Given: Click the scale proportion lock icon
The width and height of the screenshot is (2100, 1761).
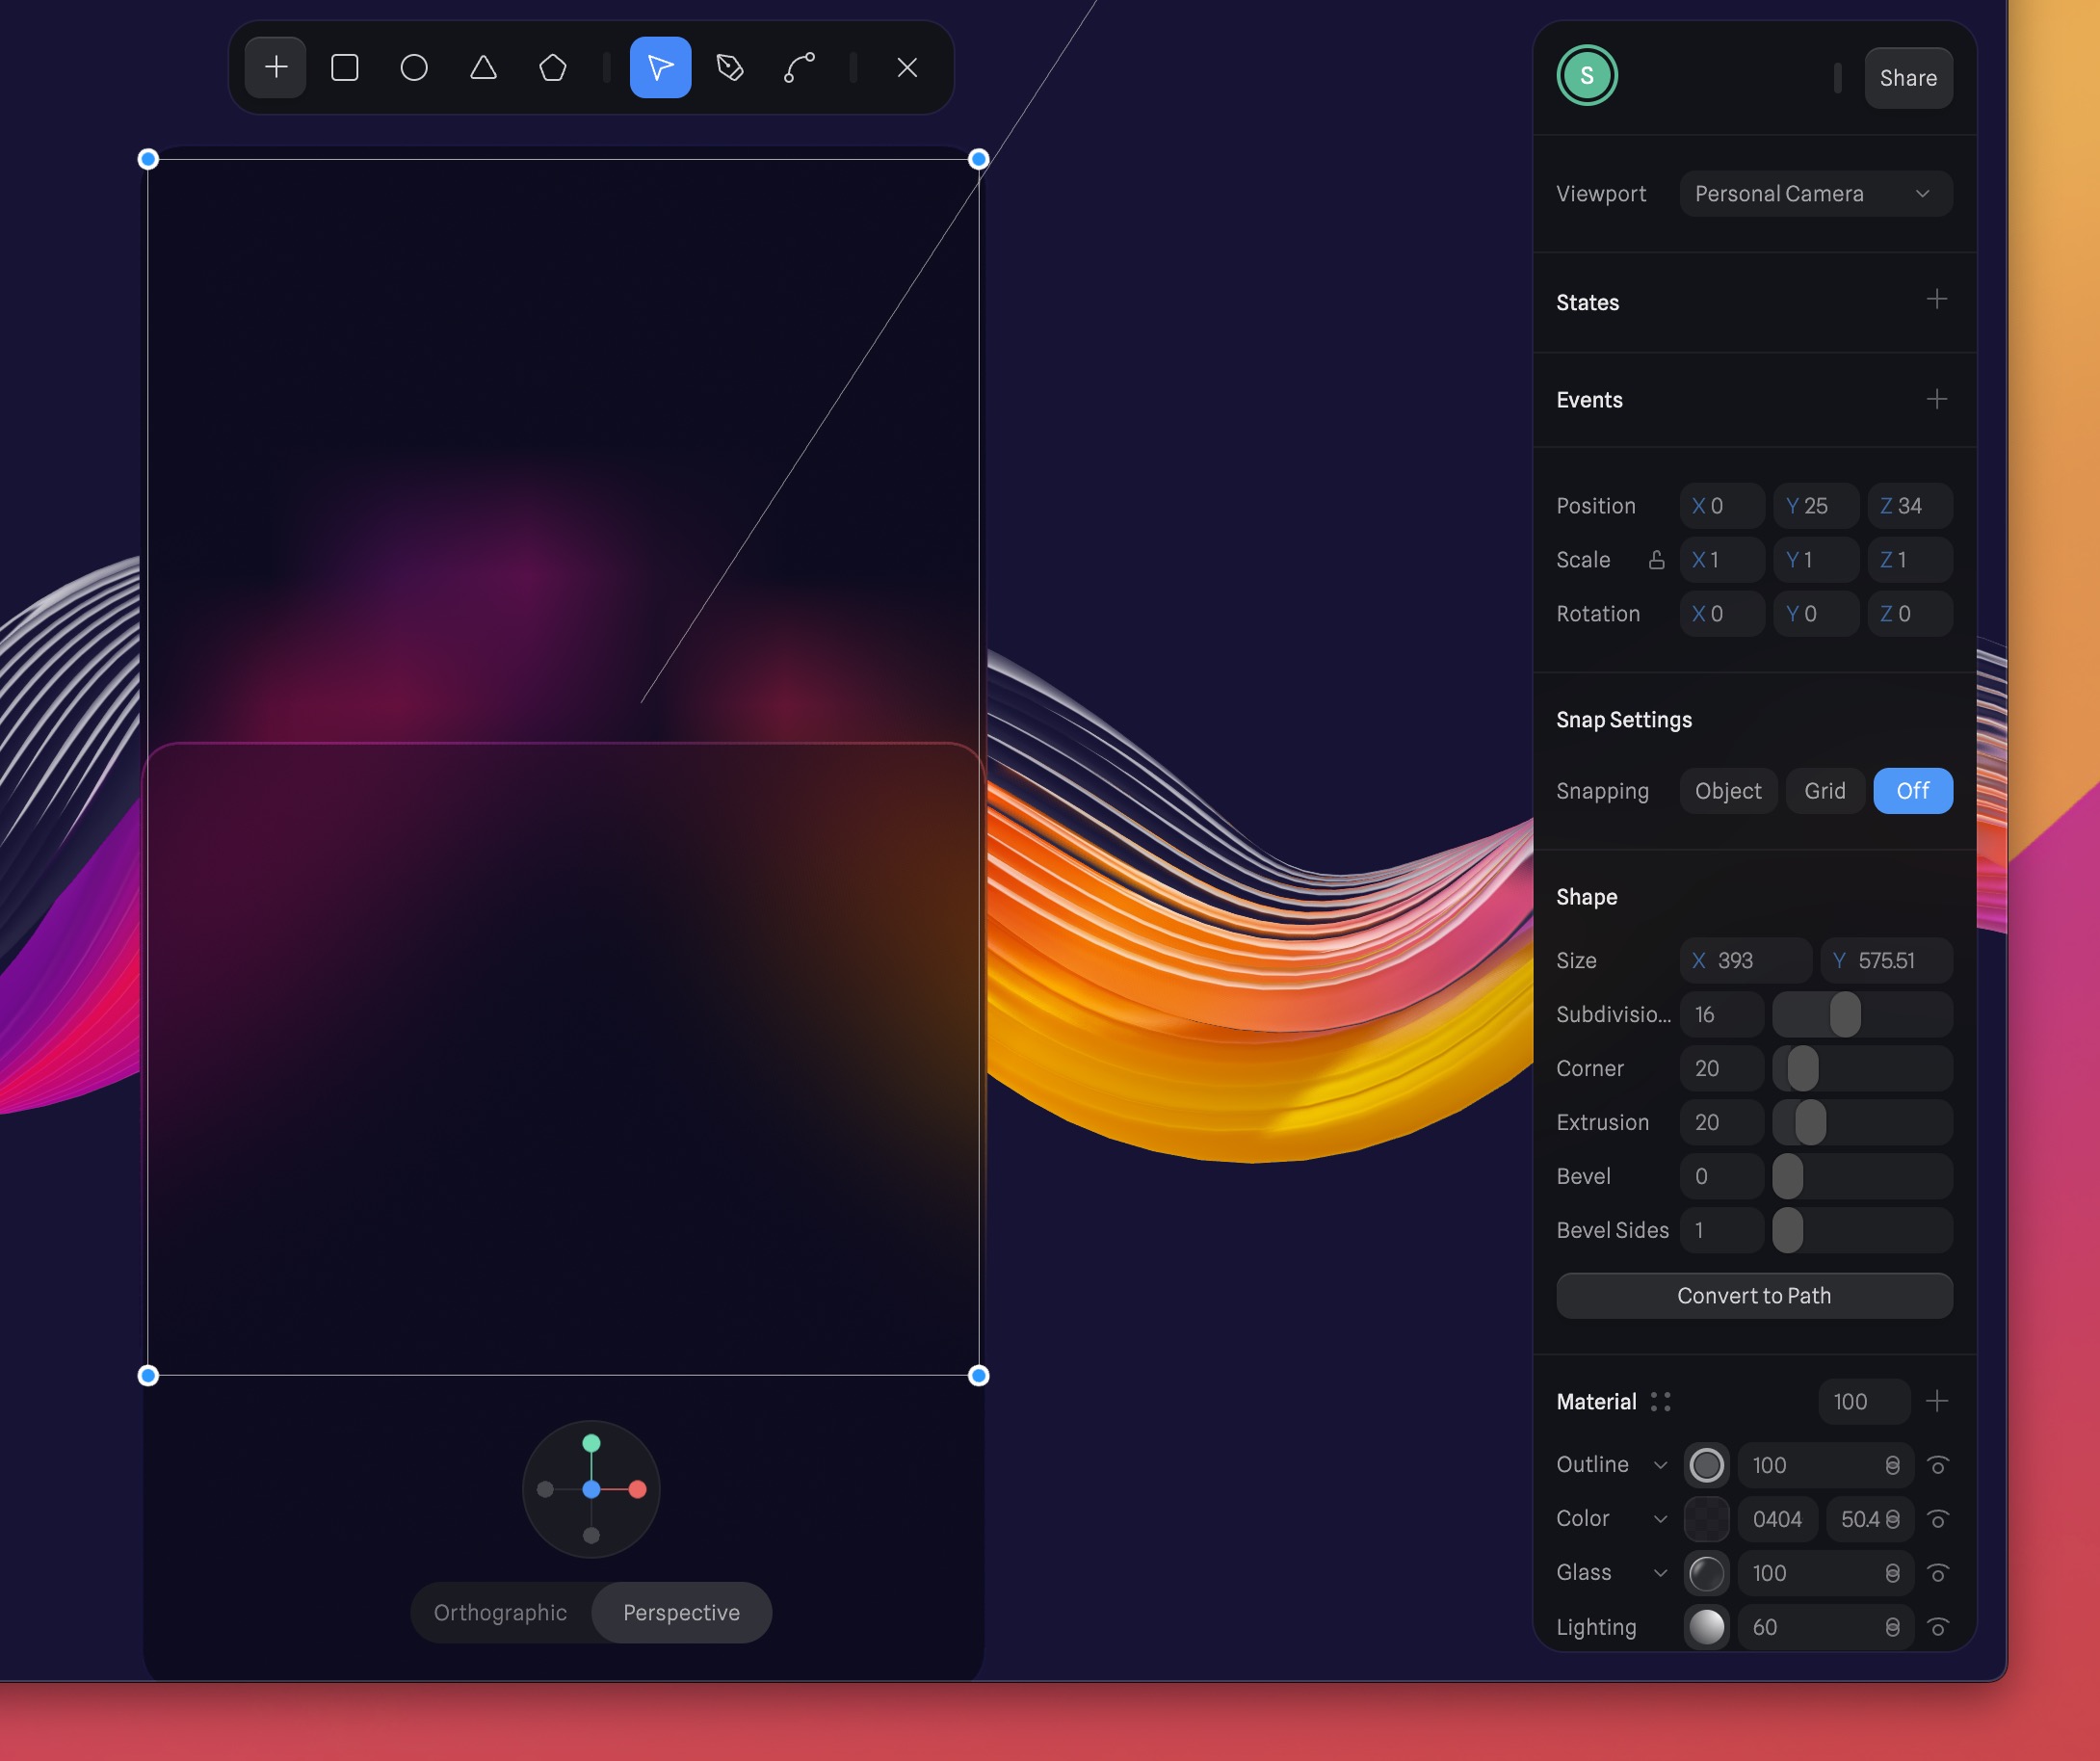Looking at the screenshot, I should [x=1656, y=560].
